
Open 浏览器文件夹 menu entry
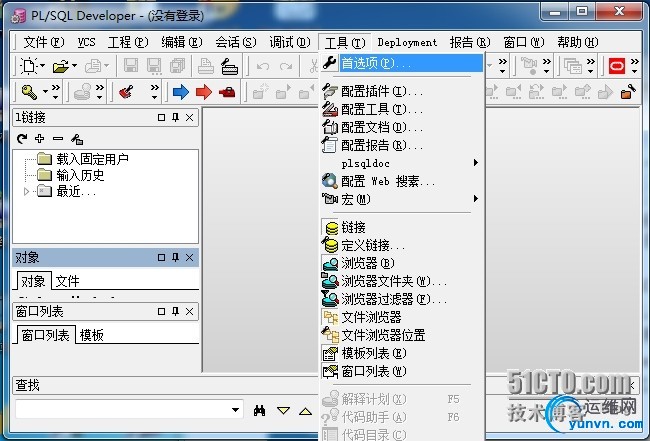coord(402,281)
